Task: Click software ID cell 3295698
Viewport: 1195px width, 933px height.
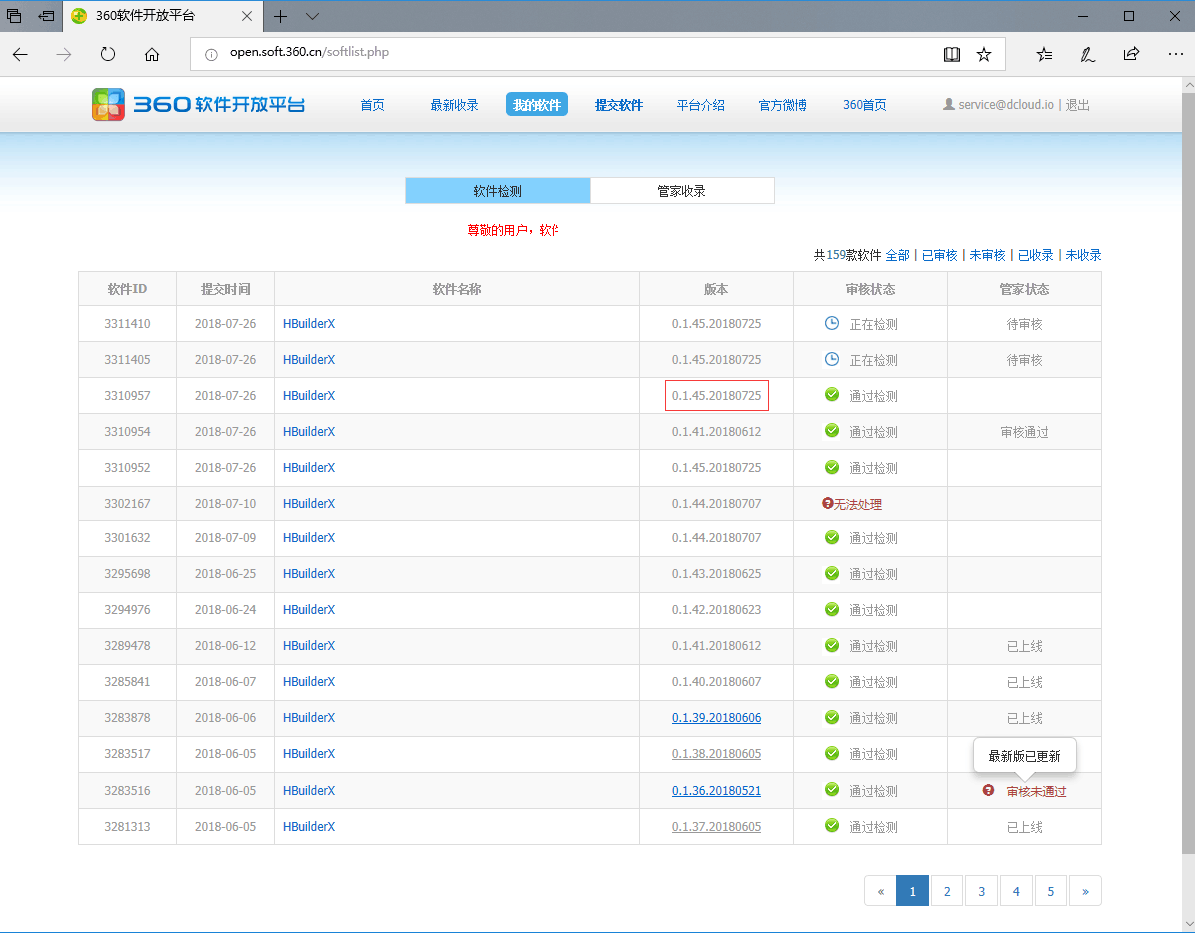Action: point(127,574)
